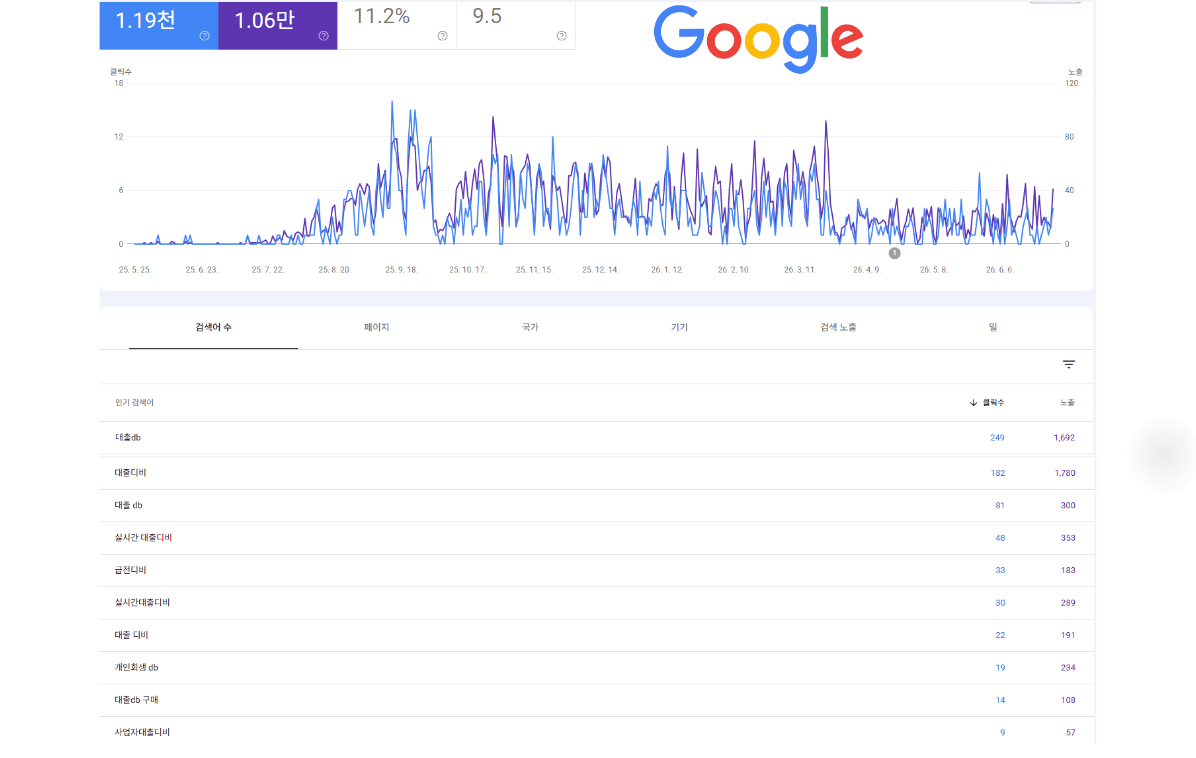Toggle the 1.19천 total clicks metric card
1196x758 pixels.
(x=159, y=25)
